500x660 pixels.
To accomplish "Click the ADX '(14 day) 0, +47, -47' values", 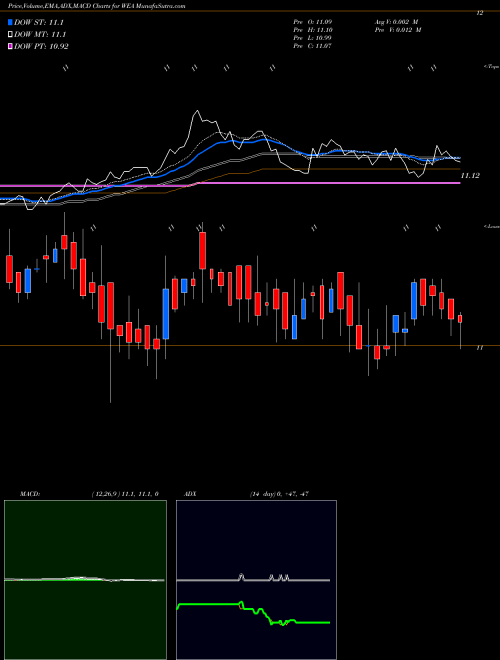I will coord(279,494).
